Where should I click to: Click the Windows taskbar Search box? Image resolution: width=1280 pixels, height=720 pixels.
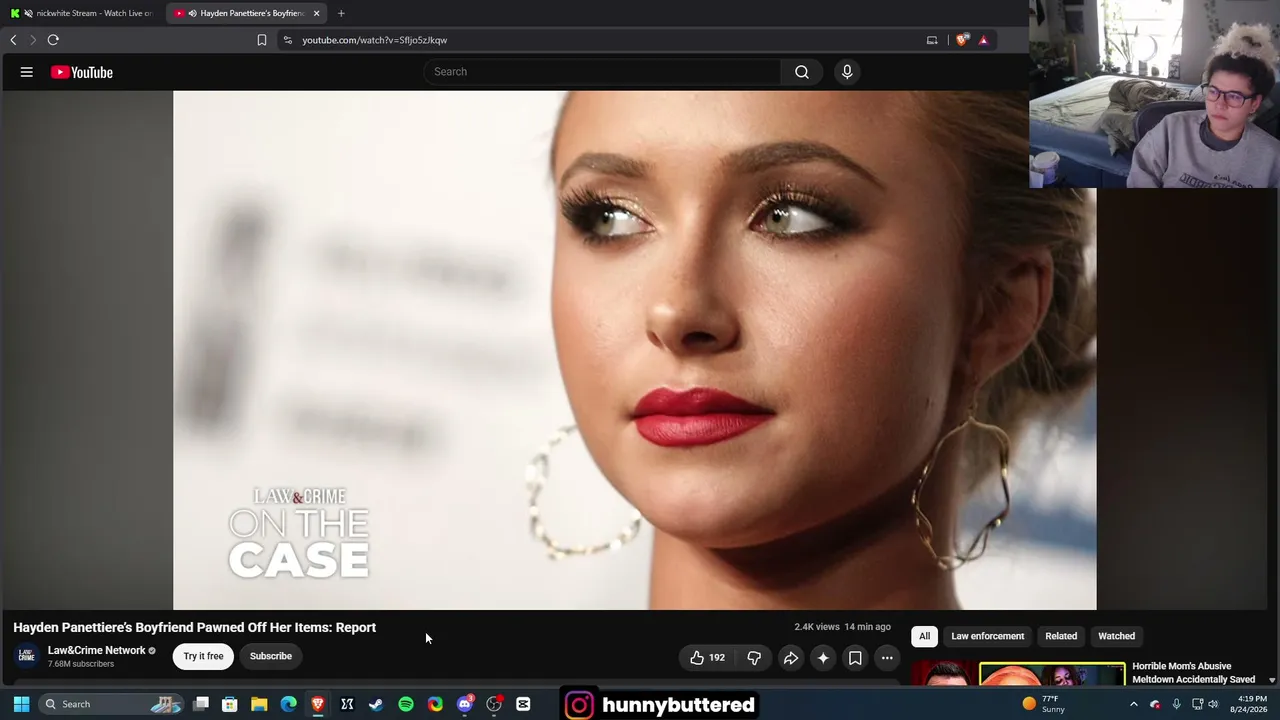click(110, 704)
